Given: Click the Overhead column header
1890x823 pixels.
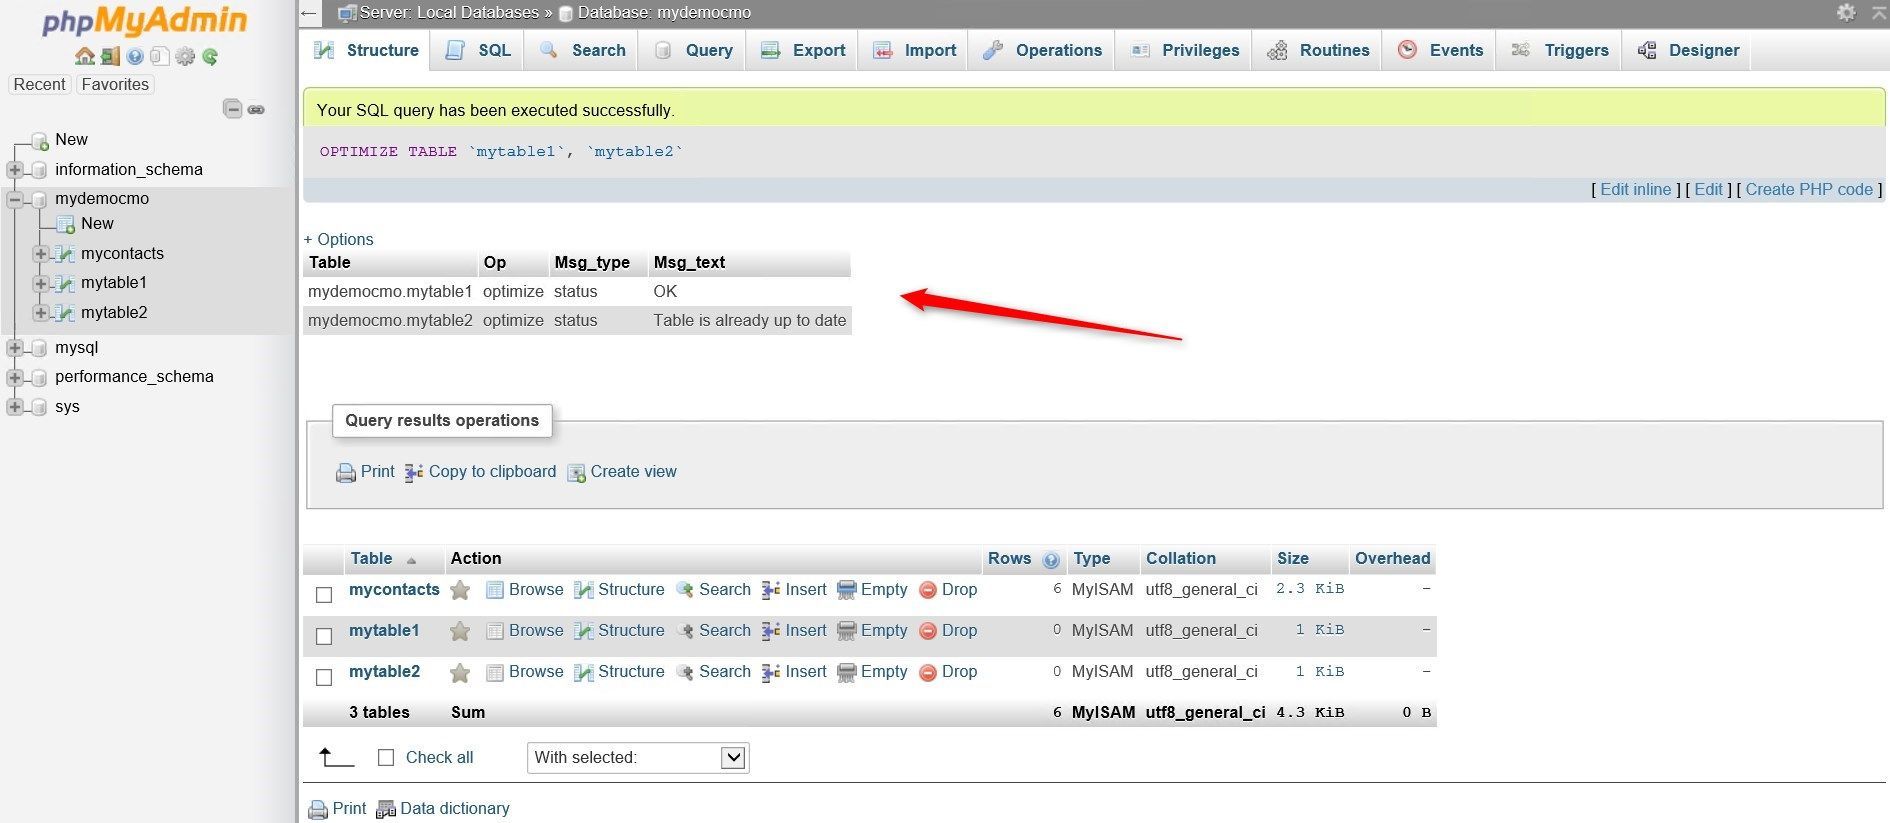Looking at the screenshot, I should click(x=1392, y=559).
